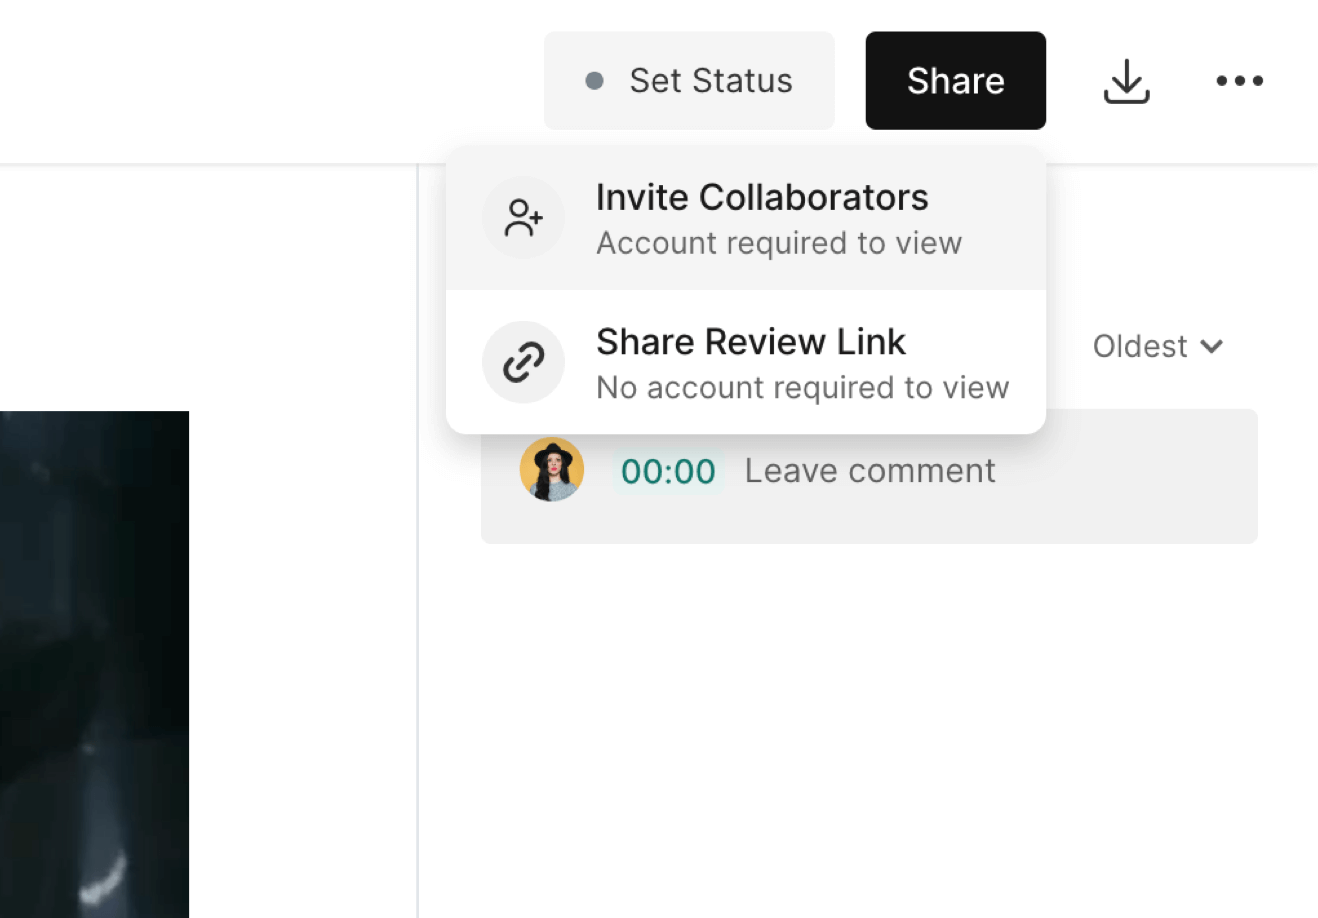Focus the Leave comment text field
Viewport: 1318px width, 918px height.
pyautogui.click(x=870, y=471)
